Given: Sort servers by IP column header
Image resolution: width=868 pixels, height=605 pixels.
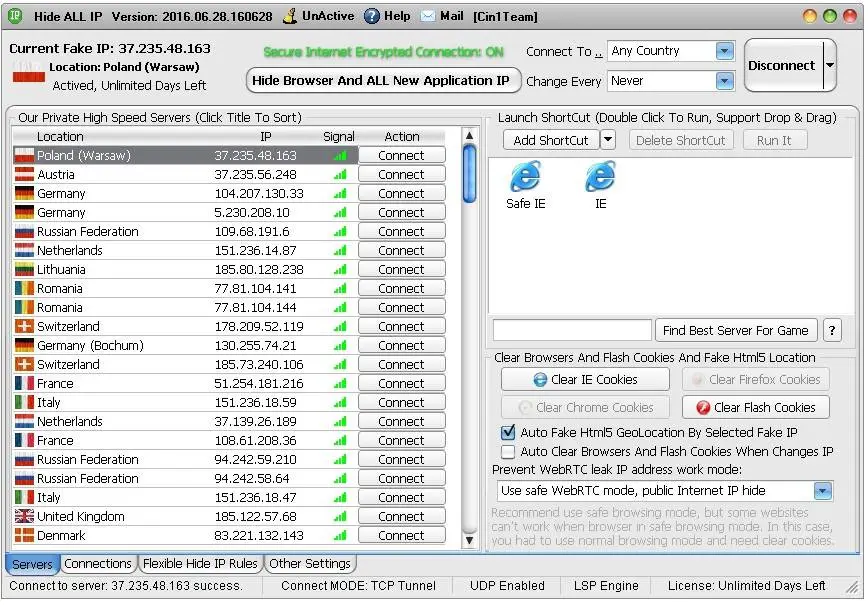Looking at the screenshot, I should pyautogui.click(x=266, y=137).
